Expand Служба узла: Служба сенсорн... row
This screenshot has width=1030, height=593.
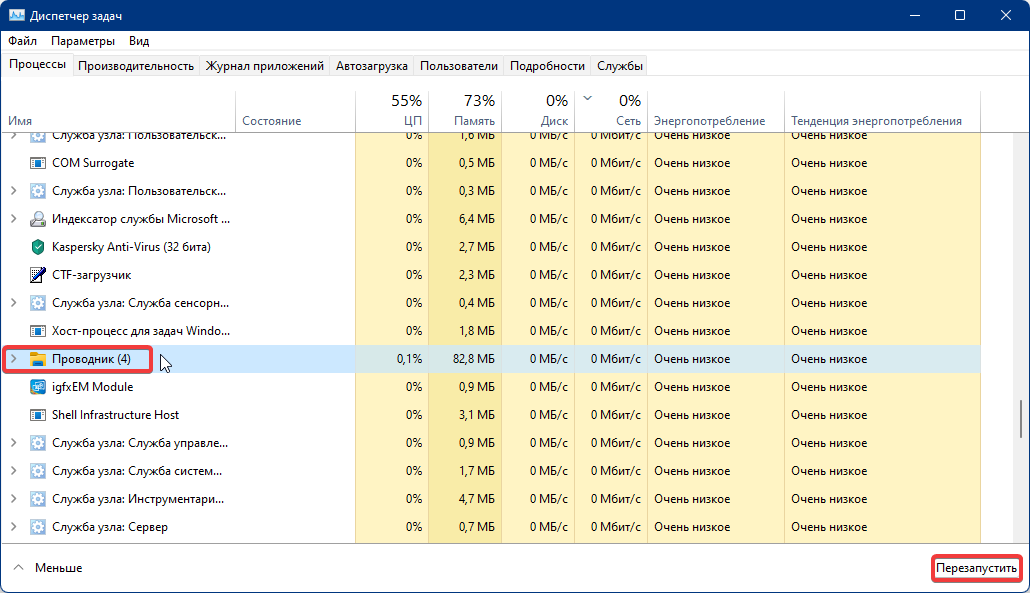click(x=13, y=303)
